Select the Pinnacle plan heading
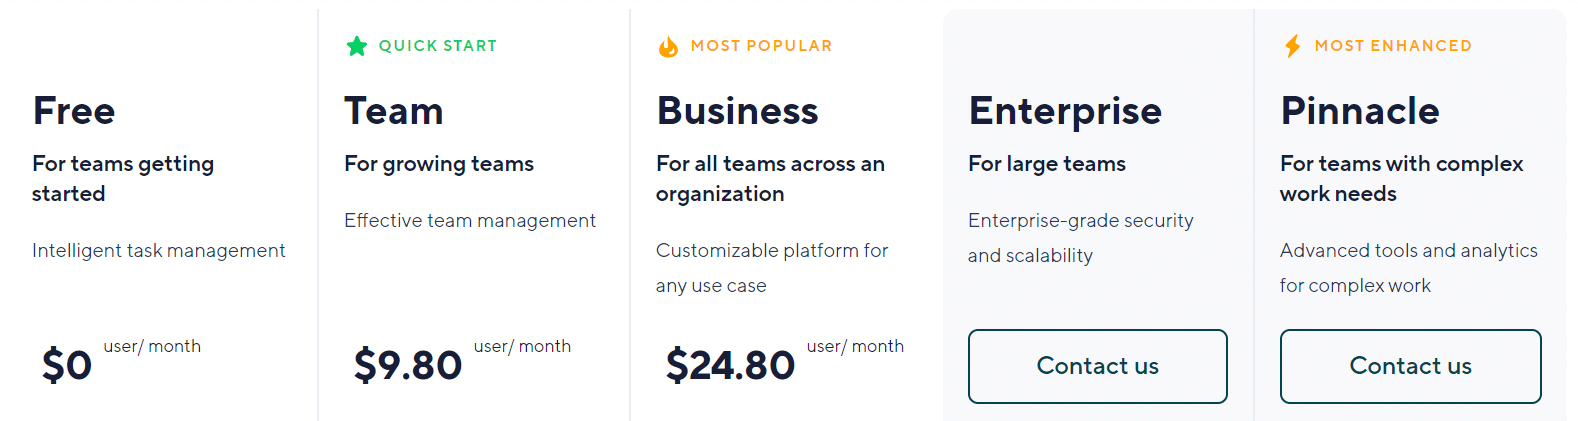The height and width of the screenshot is (421, 1578). [1360, 111]
